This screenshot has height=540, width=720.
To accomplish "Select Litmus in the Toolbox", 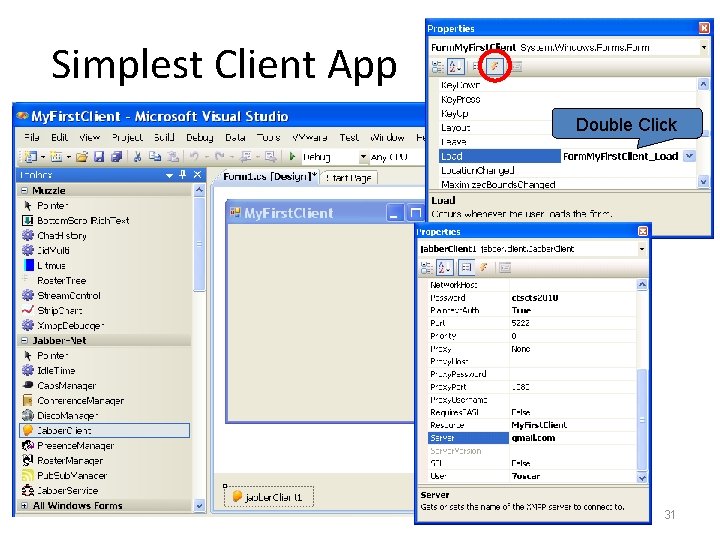I will pyautogui.click(x=105, y=265).
